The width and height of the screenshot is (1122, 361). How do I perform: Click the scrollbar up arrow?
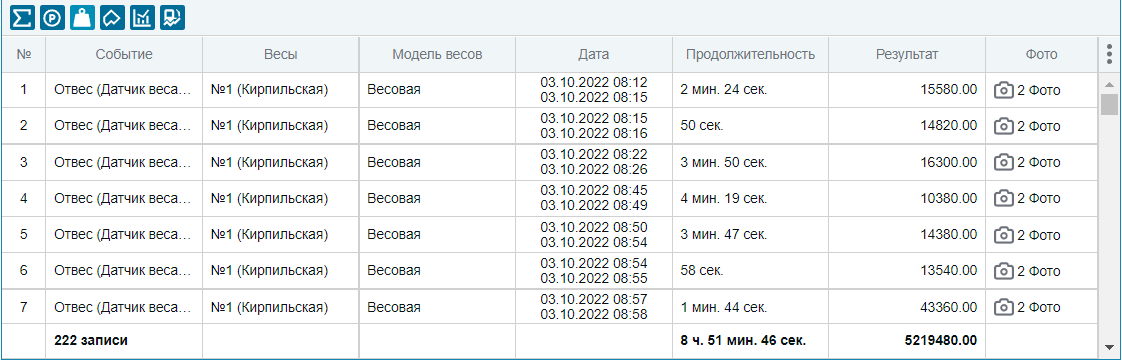[x=1109, y=85]
